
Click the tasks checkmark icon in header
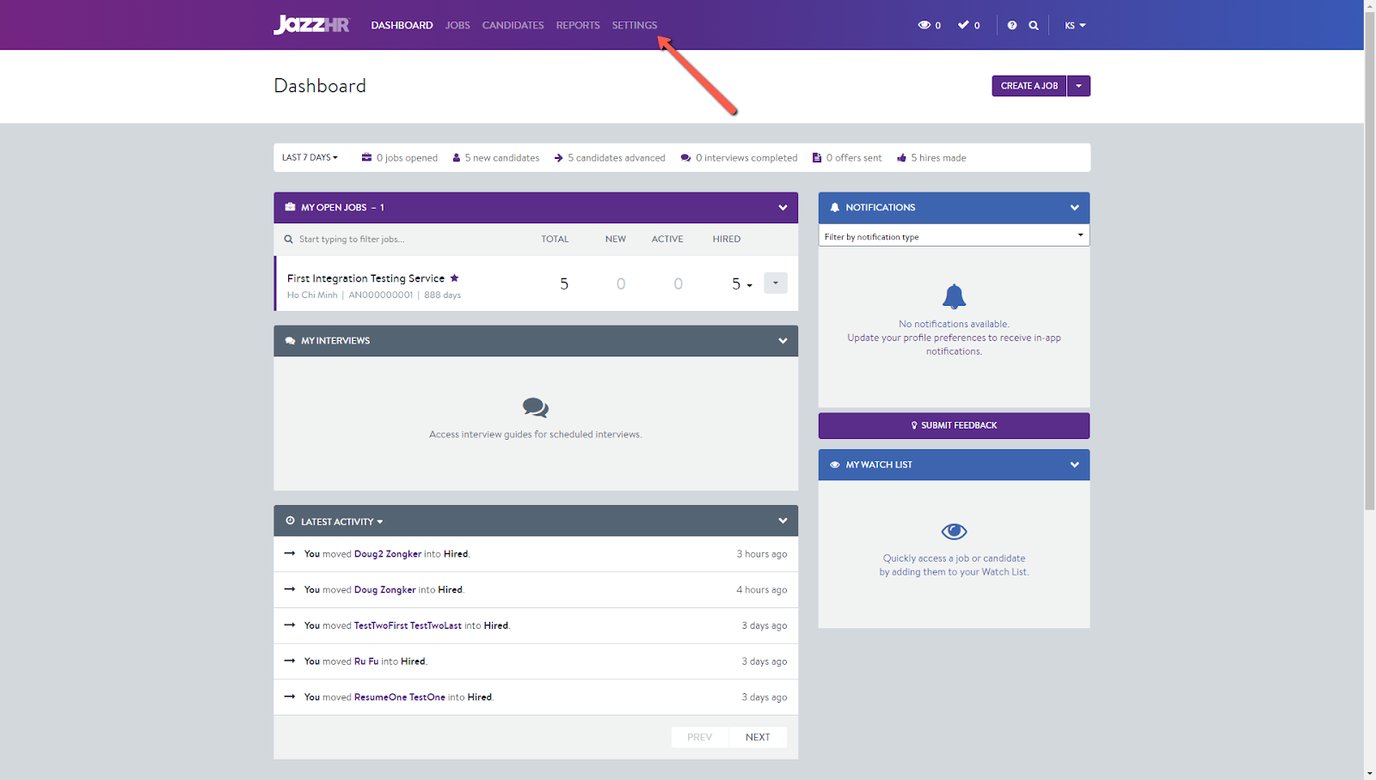(963, 25)
